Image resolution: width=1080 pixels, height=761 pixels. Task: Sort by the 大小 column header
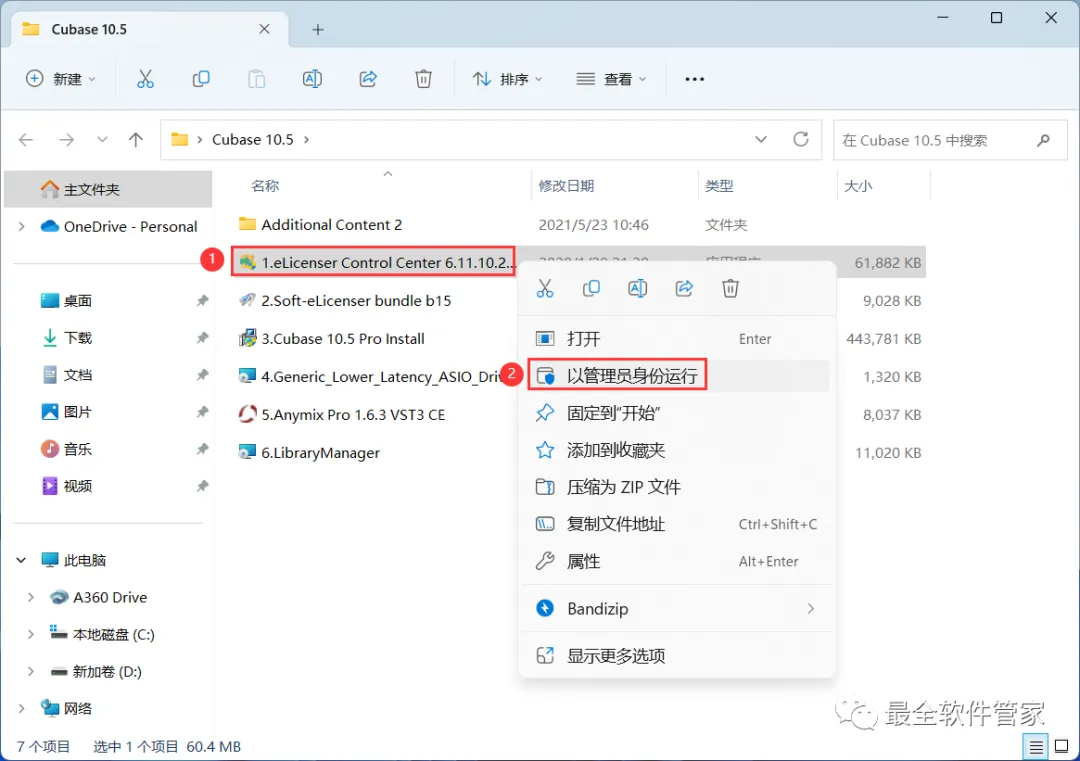(x=858, y=186)
